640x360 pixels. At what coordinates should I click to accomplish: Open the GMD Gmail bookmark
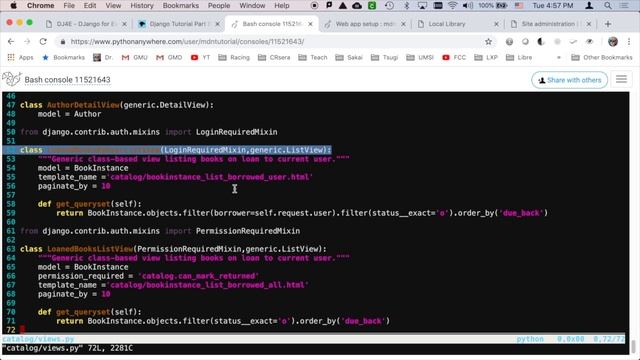[169, 58]
